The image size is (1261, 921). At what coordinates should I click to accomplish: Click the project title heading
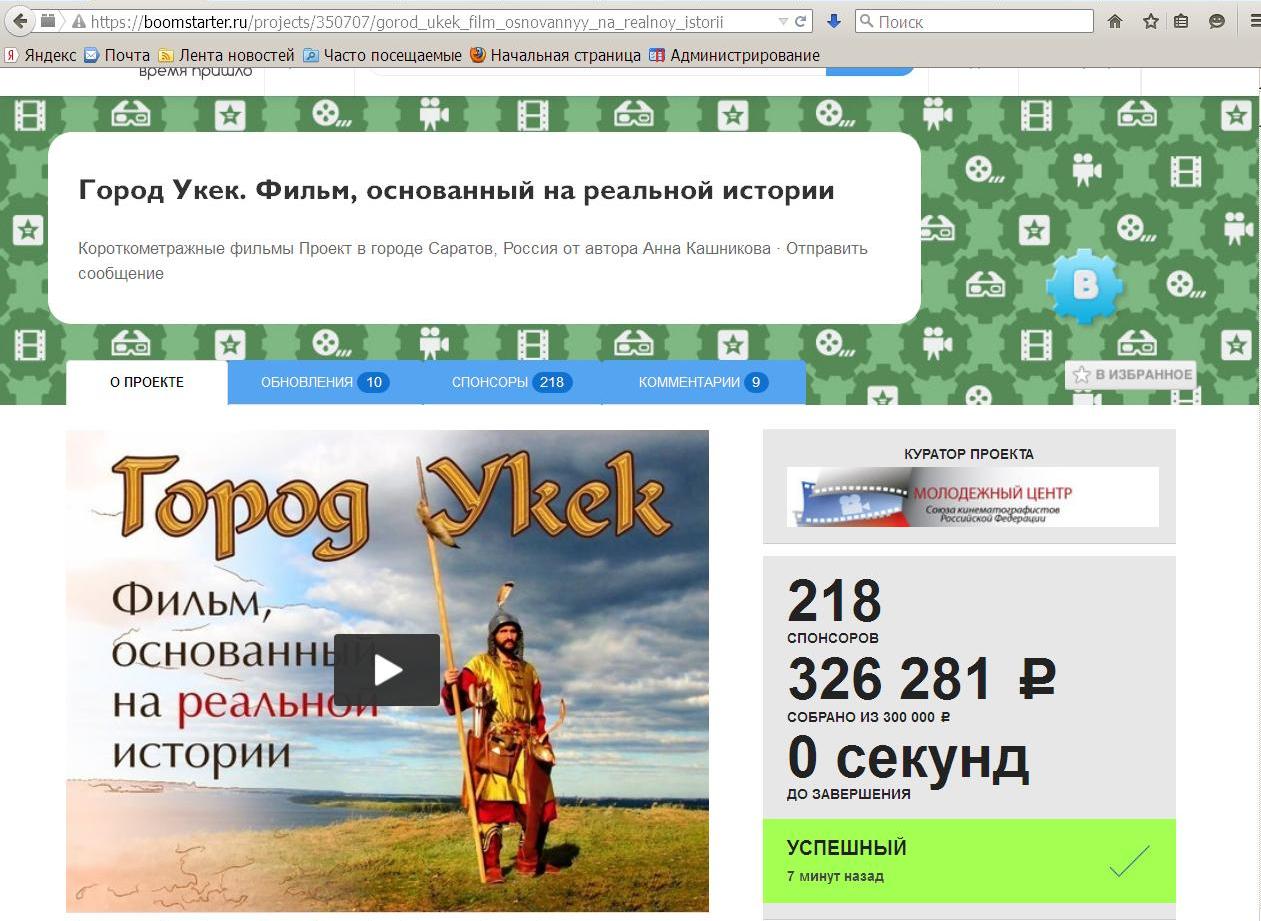(x=456, y=190)
